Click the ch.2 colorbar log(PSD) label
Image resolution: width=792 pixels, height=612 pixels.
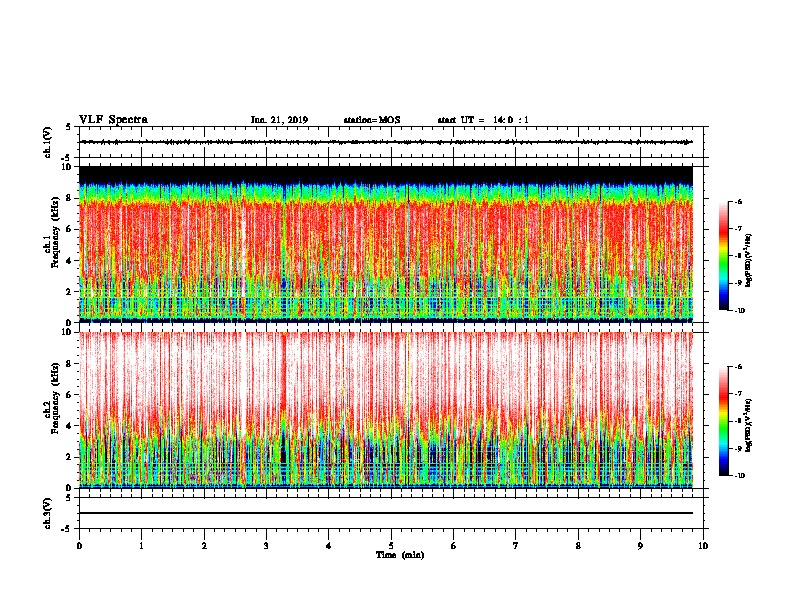pos(749,426)
